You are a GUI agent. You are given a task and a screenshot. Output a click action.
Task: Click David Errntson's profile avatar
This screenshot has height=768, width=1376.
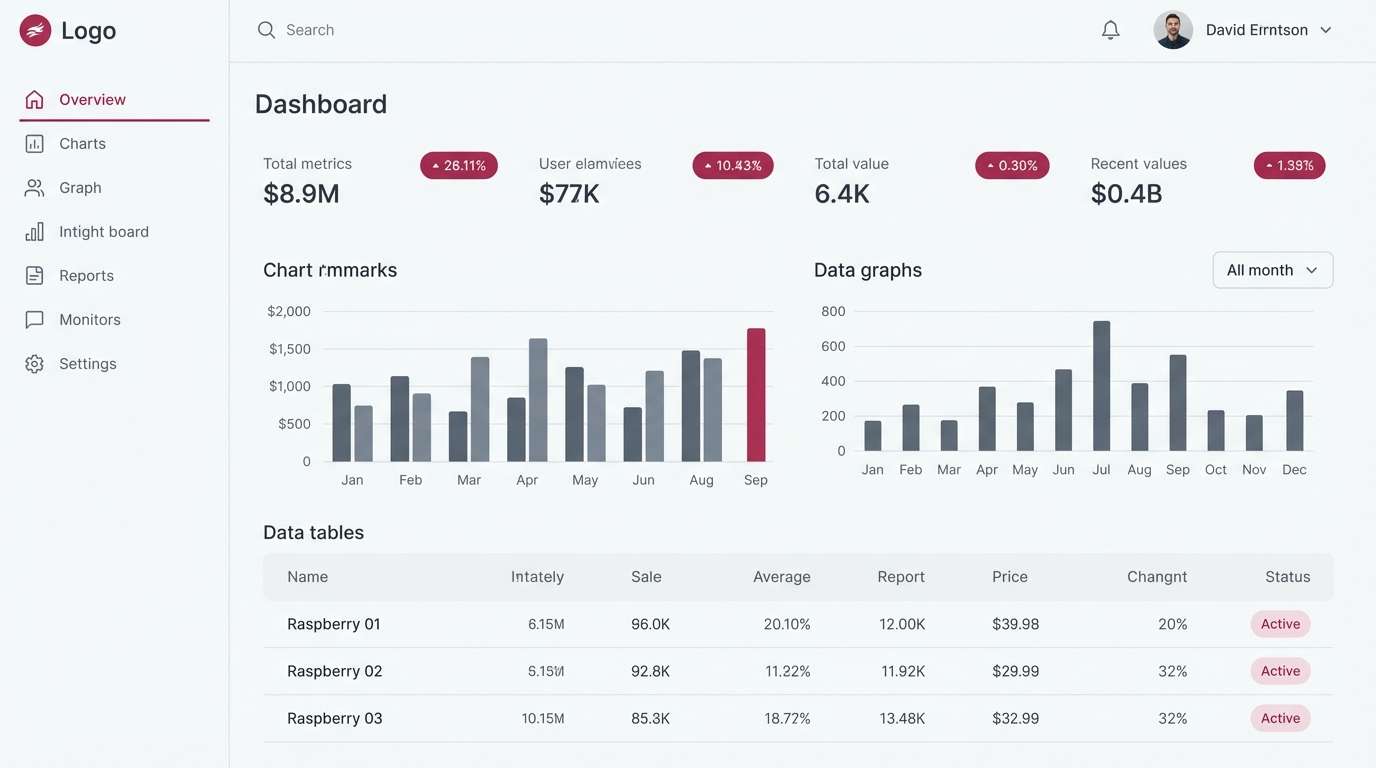(x=1173, y=30)
